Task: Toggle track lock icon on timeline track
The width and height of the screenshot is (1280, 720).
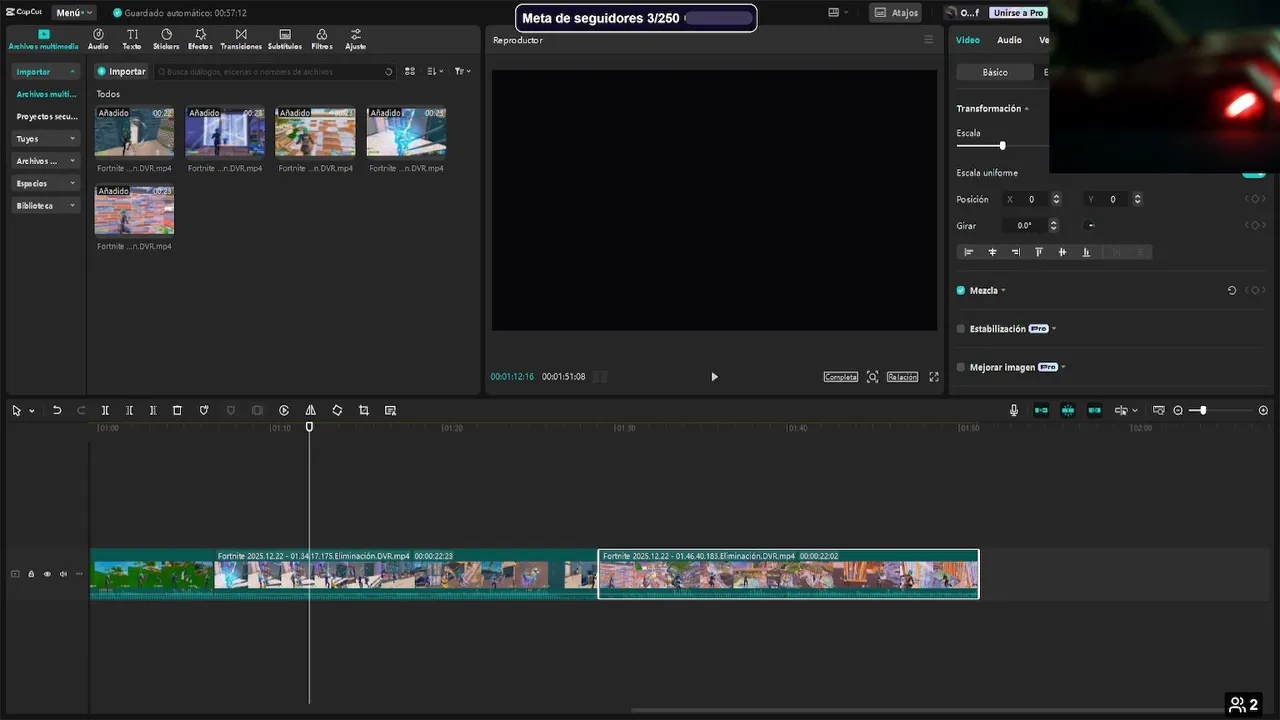Action: 31,574
